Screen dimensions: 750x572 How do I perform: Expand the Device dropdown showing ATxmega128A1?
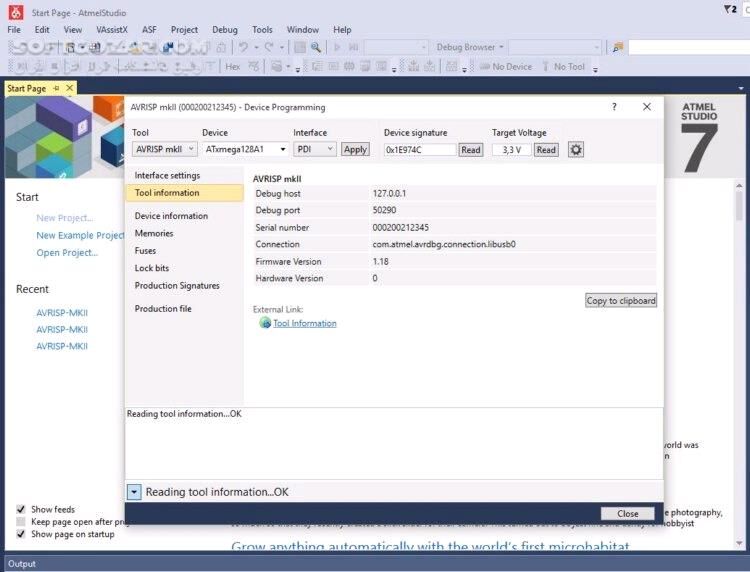pyautogui.click(x=245, y=149)
